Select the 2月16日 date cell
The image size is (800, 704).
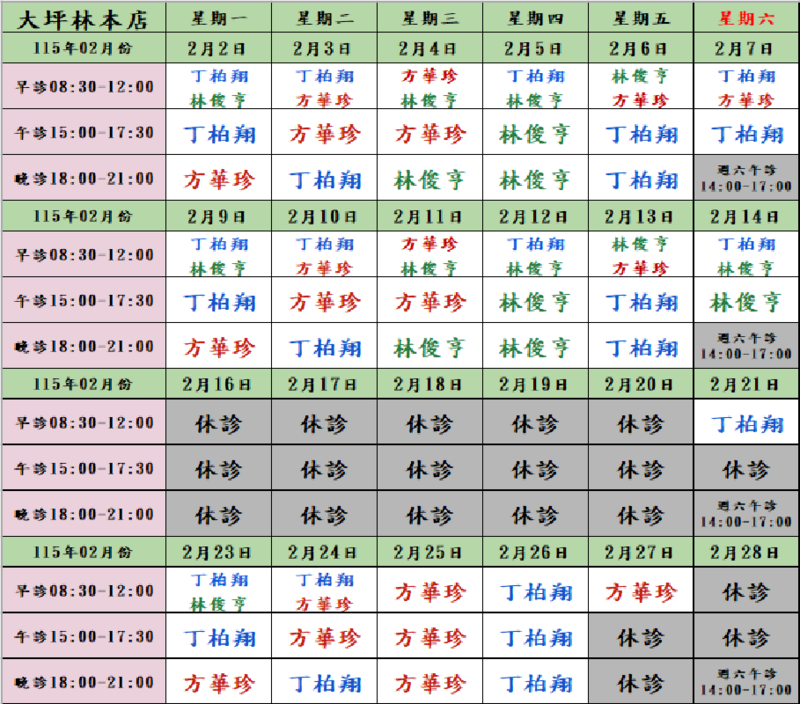(x=218, y=384)
